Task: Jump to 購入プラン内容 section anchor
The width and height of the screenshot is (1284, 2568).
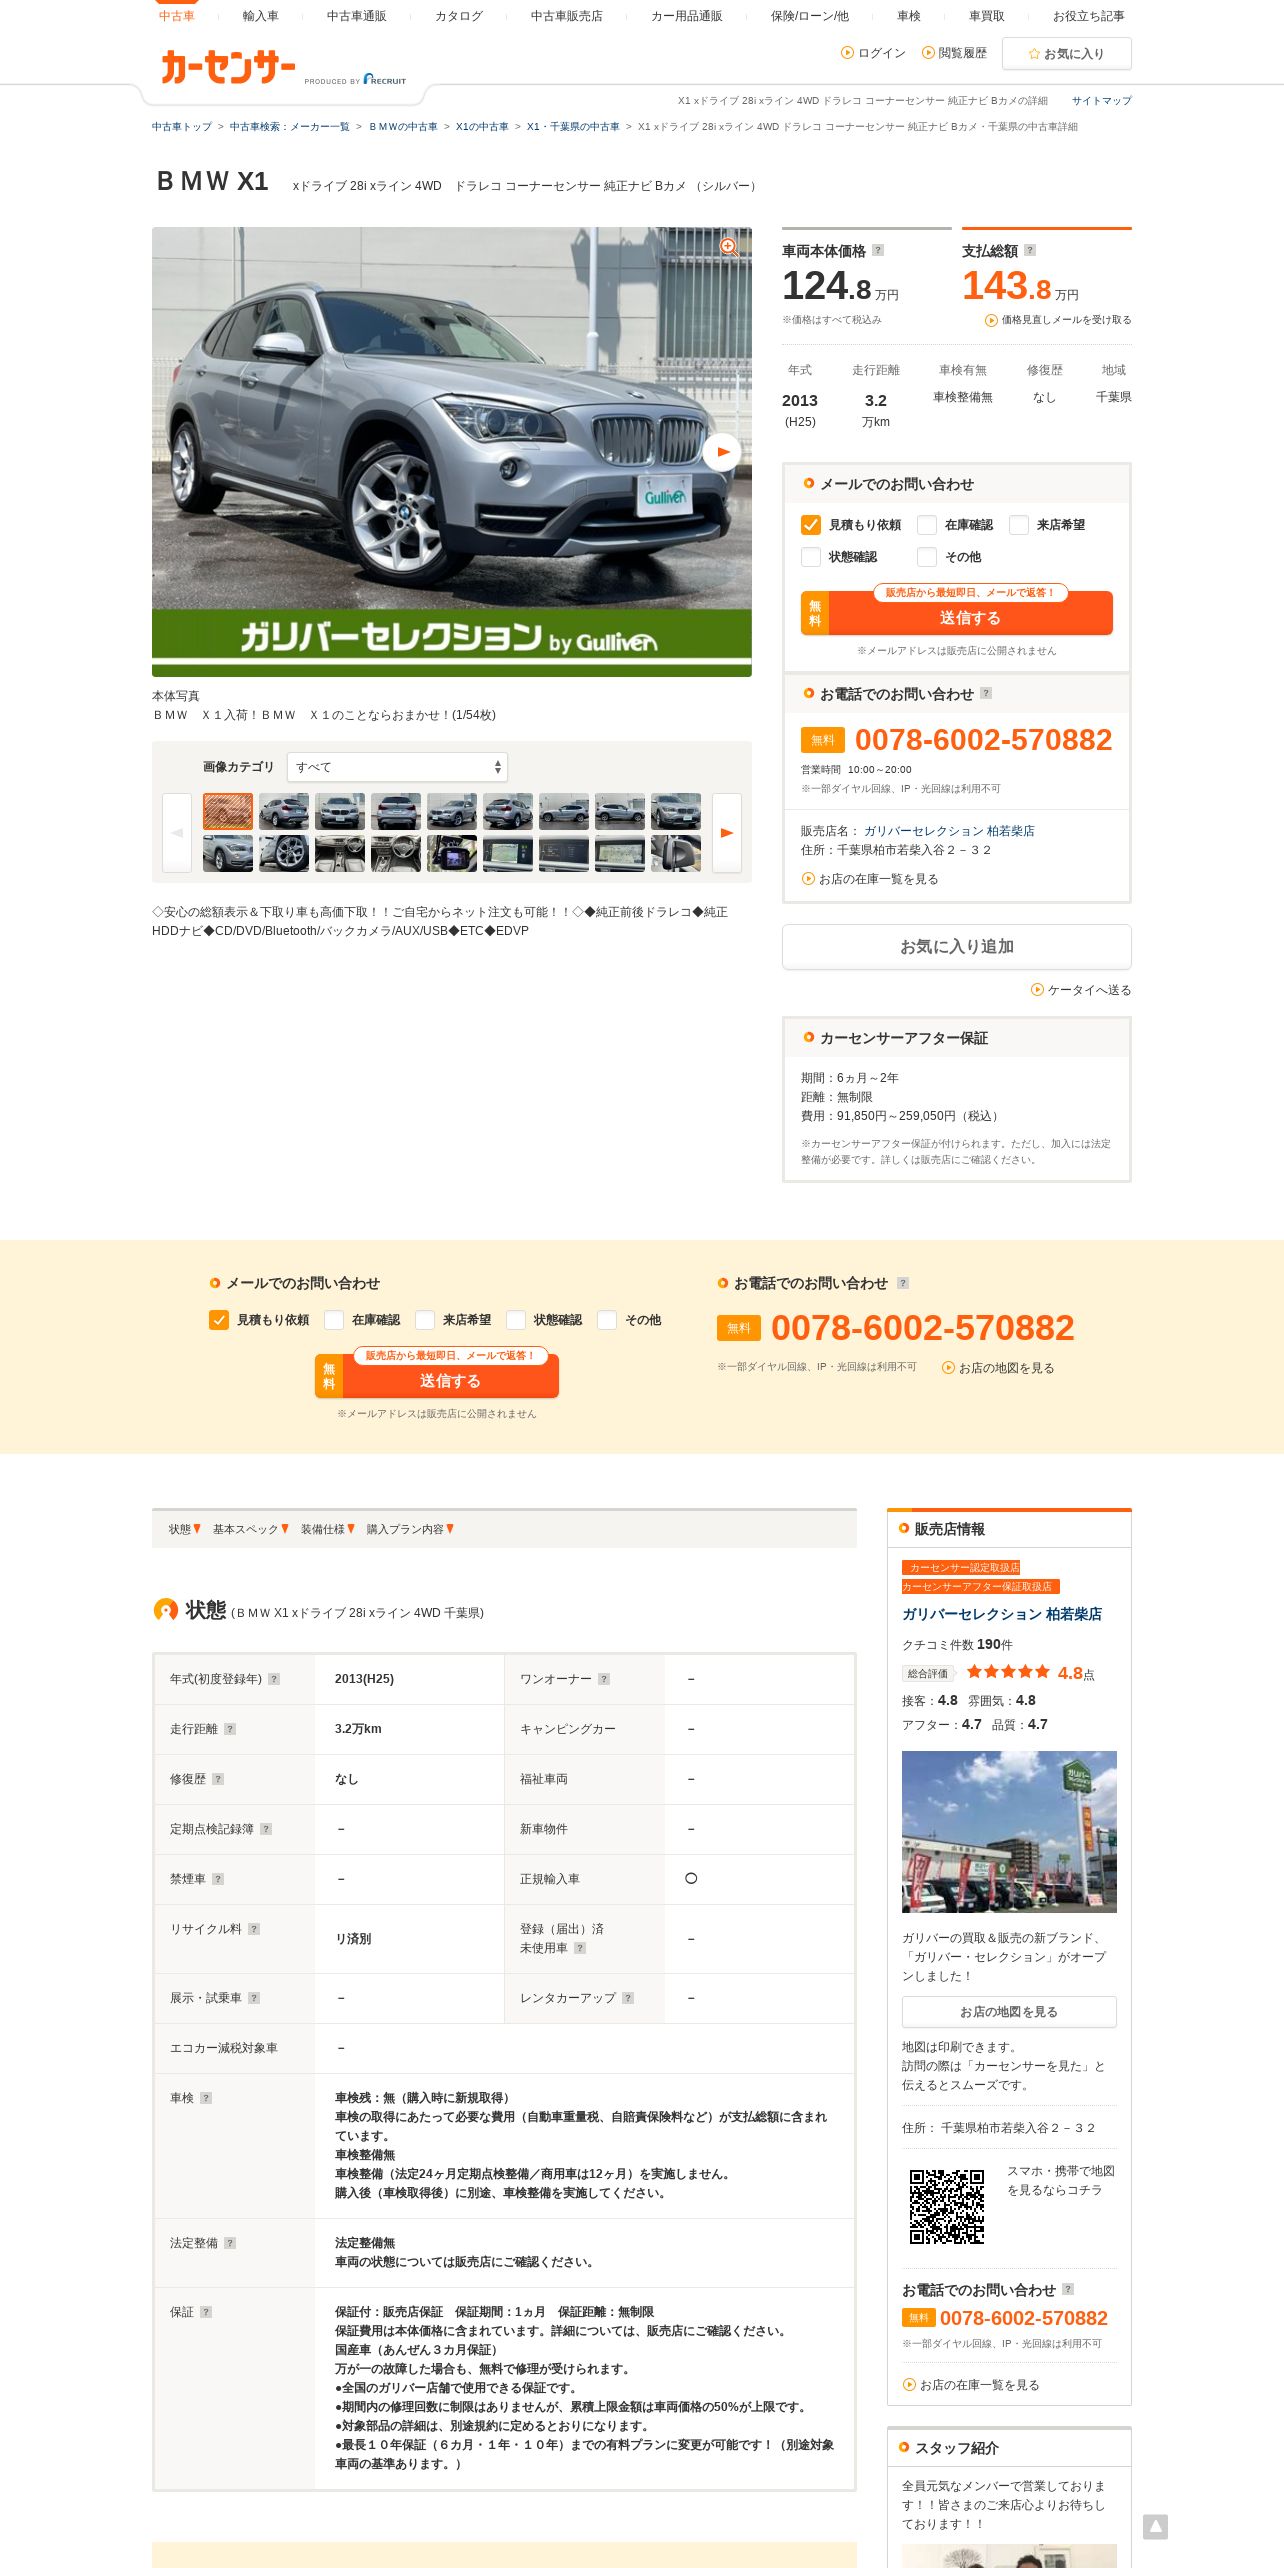Action: click(x=410, y=1529)
